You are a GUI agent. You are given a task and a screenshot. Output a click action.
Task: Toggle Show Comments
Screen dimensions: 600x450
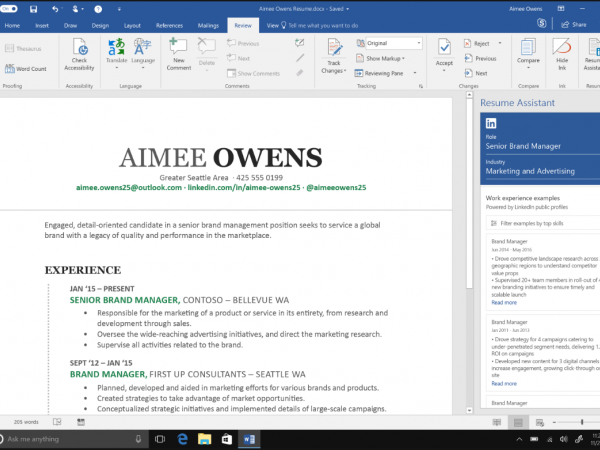(253, 73)
